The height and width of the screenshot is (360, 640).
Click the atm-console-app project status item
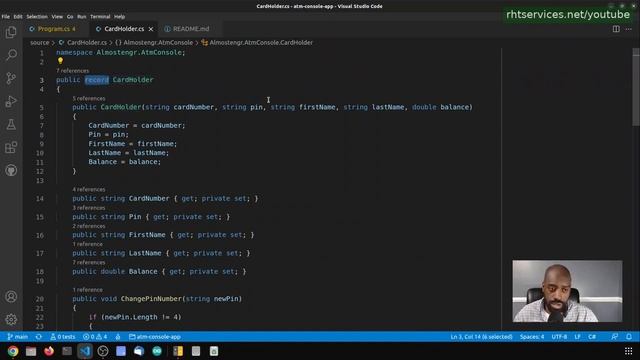155,337
